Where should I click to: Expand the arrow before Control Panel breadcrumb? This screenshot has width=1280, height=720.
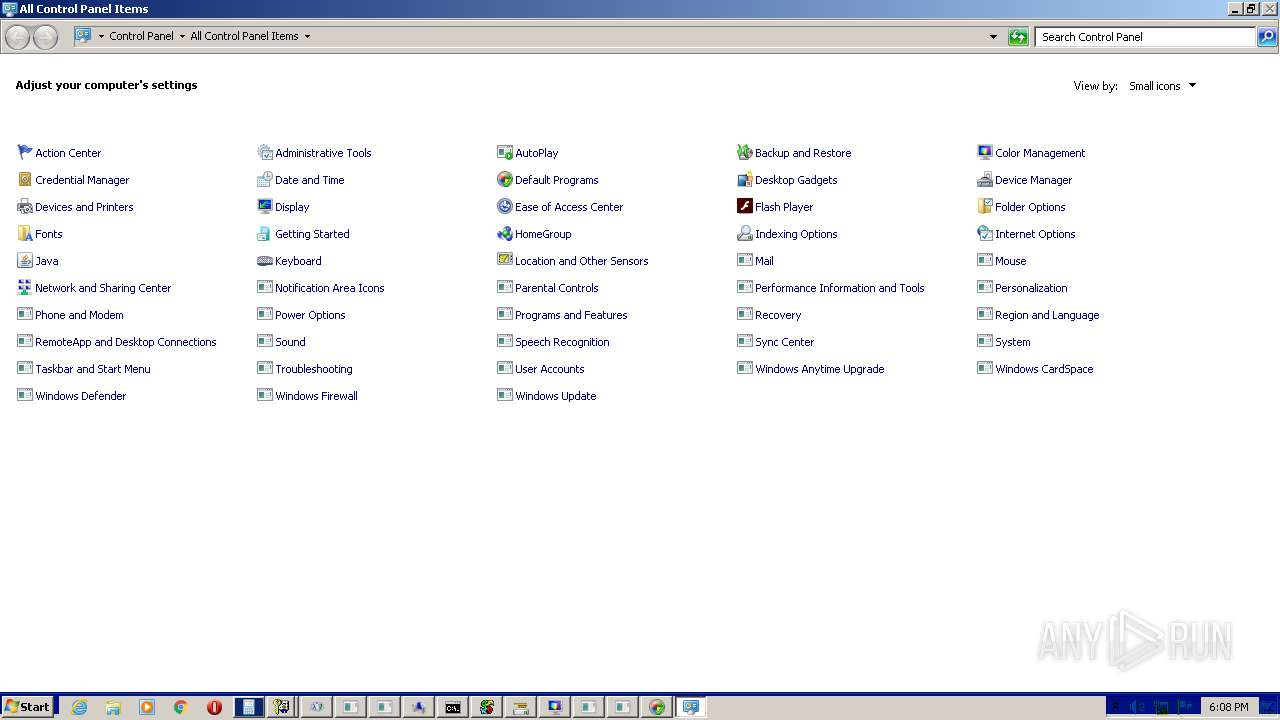[101, 37]
